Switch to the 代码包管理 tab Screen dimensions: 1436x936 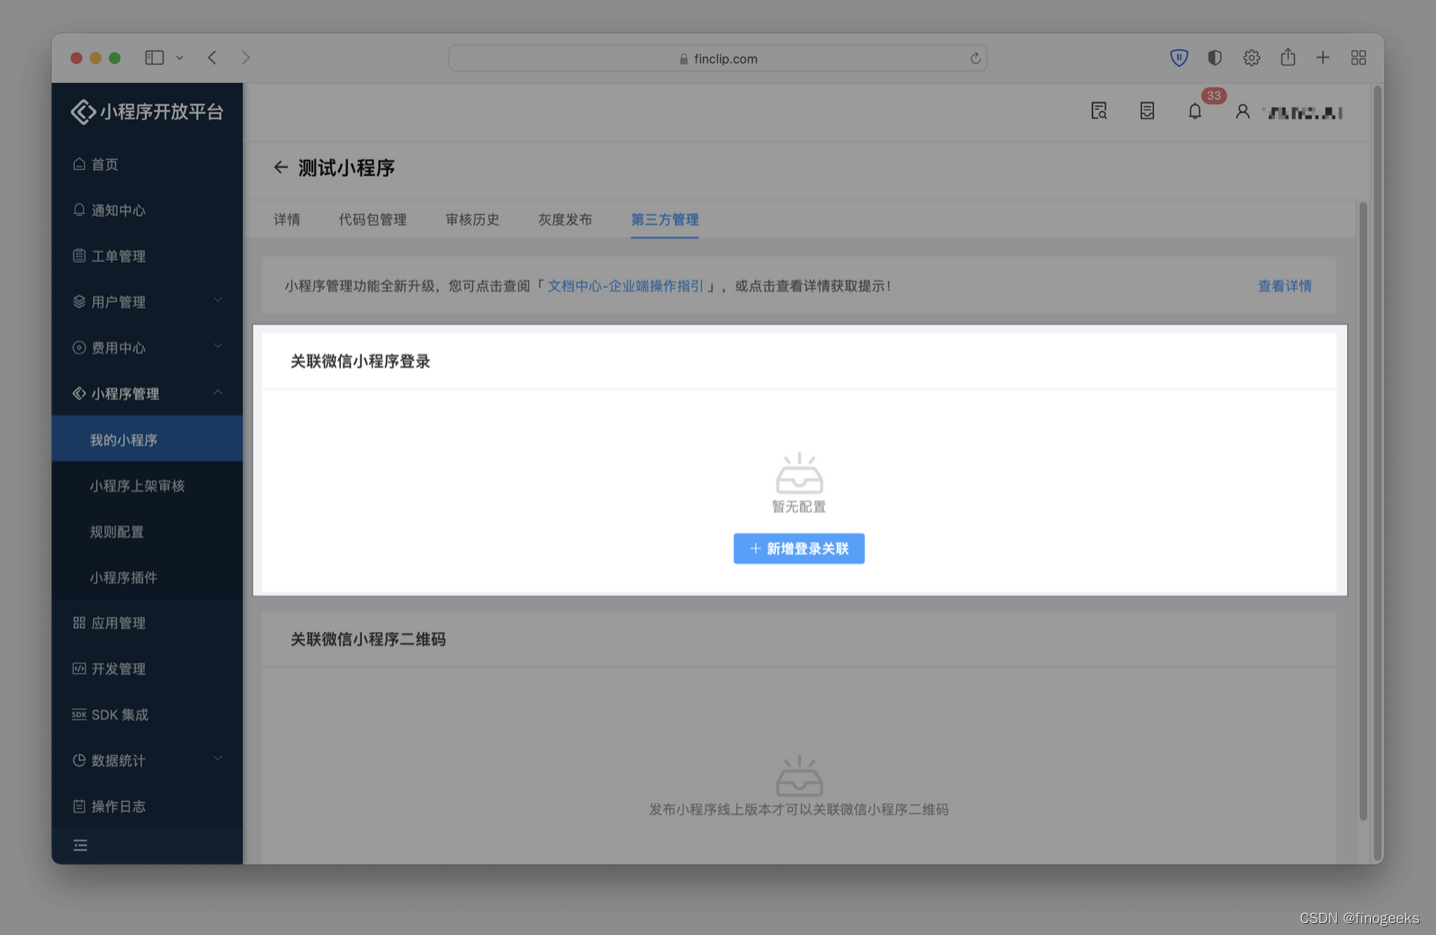372,219
